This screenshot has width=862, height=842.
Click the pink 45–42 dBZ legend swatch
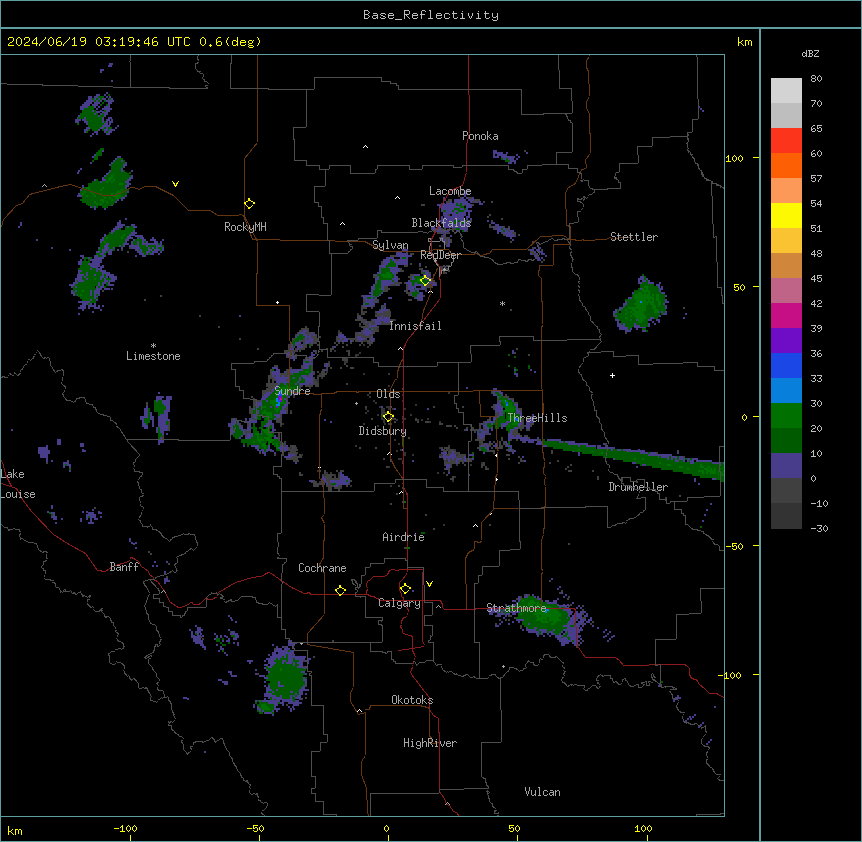pyautogui.click(x=786, y=291)
